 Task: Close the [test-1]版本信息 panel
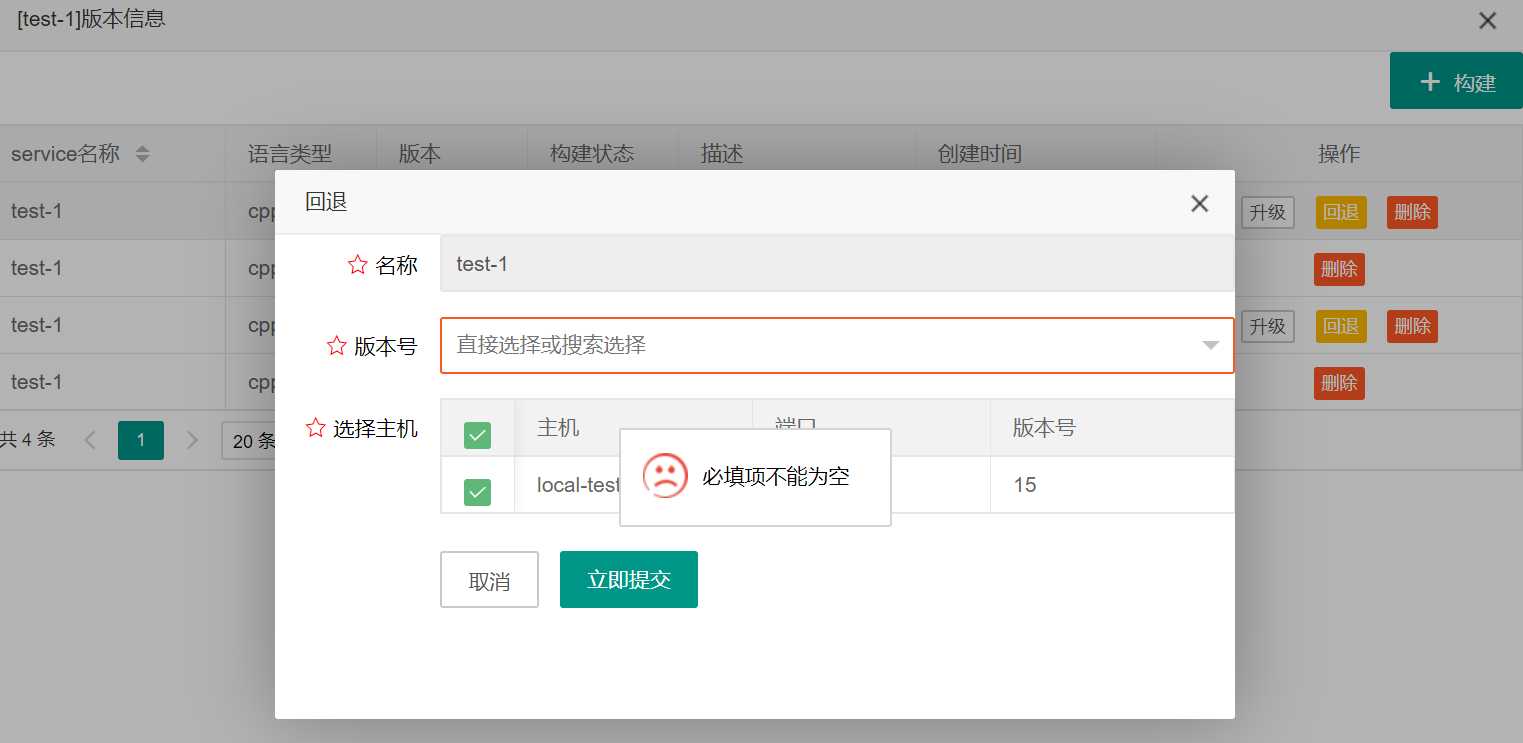click(x=1487, y=20)
